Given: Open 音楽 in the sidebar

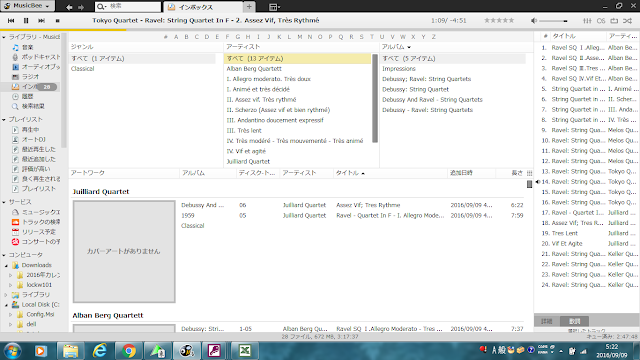Looking at the screenshot, I should click(x=27, y=47).
